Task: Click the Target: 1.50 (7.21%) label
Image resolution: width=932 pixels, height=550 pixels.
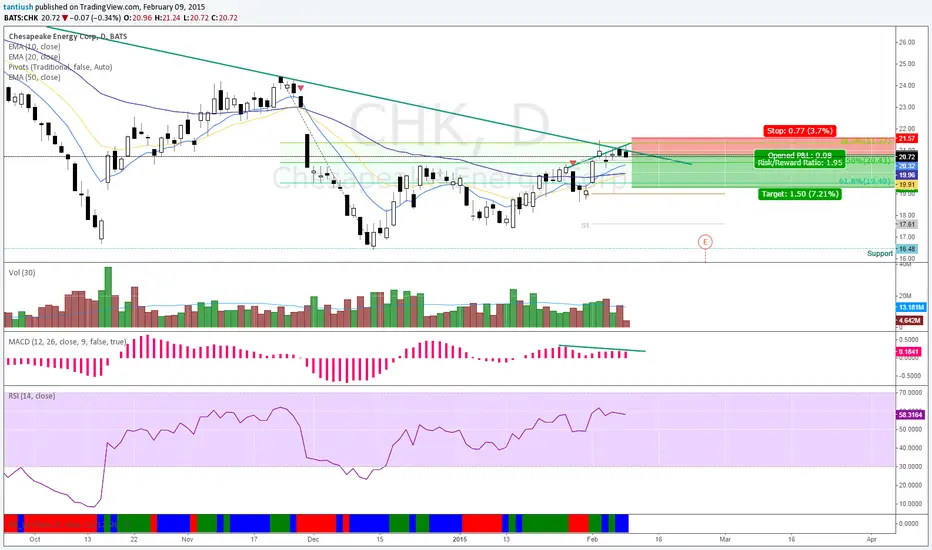Action: (x=800, y=194)
